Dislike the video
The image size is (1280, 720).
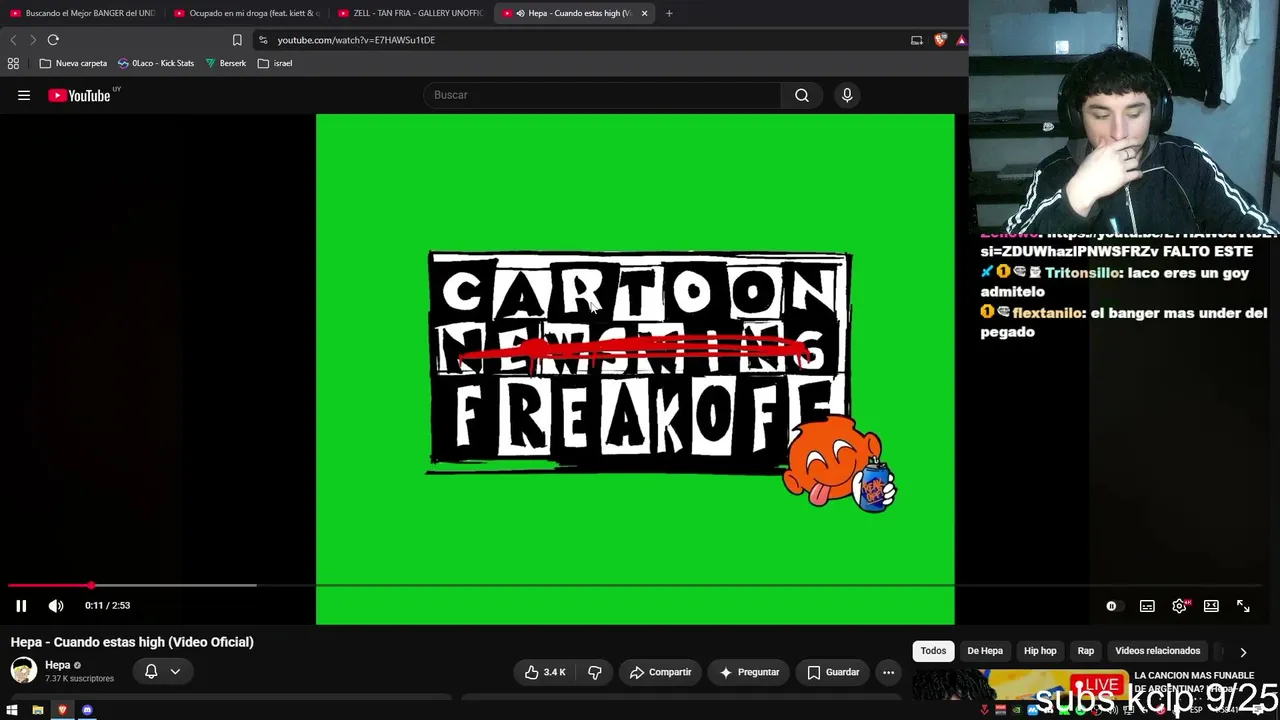point(595,672)
